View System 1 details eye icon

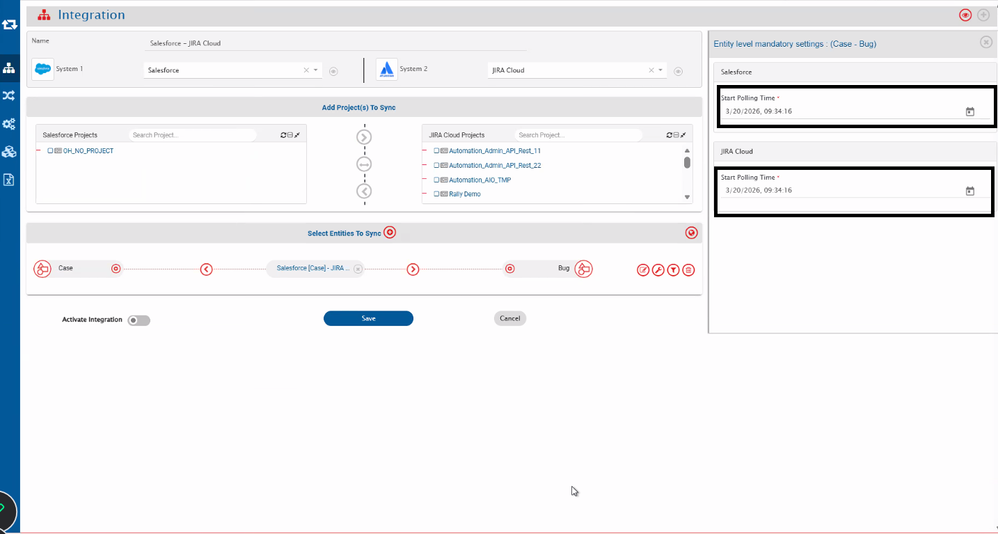tap(334, 71)
